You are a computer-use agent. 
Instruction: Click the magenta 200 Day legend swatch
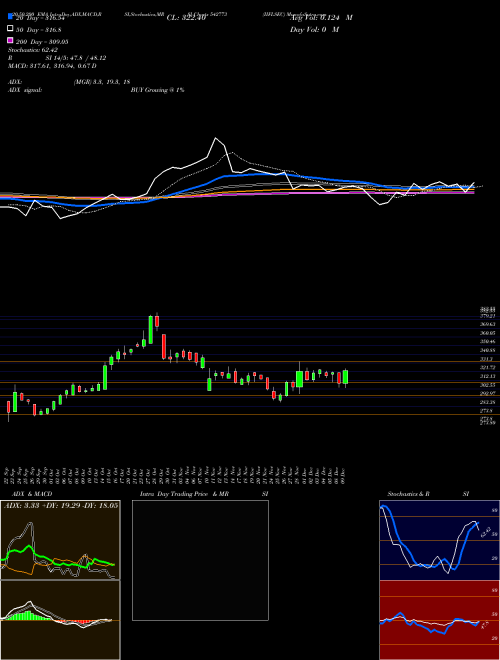[10, 41]
